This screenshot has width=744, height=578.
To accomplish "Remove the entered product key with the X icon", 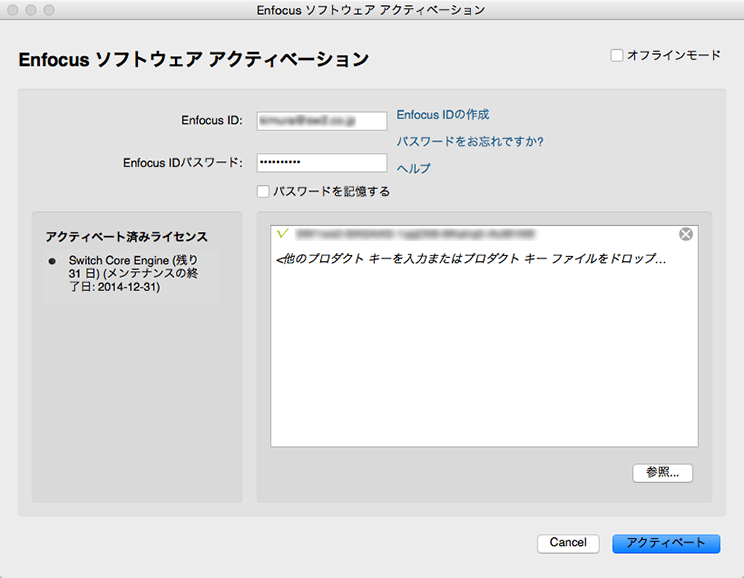I will pyautogui.click(x=686, y=234).
